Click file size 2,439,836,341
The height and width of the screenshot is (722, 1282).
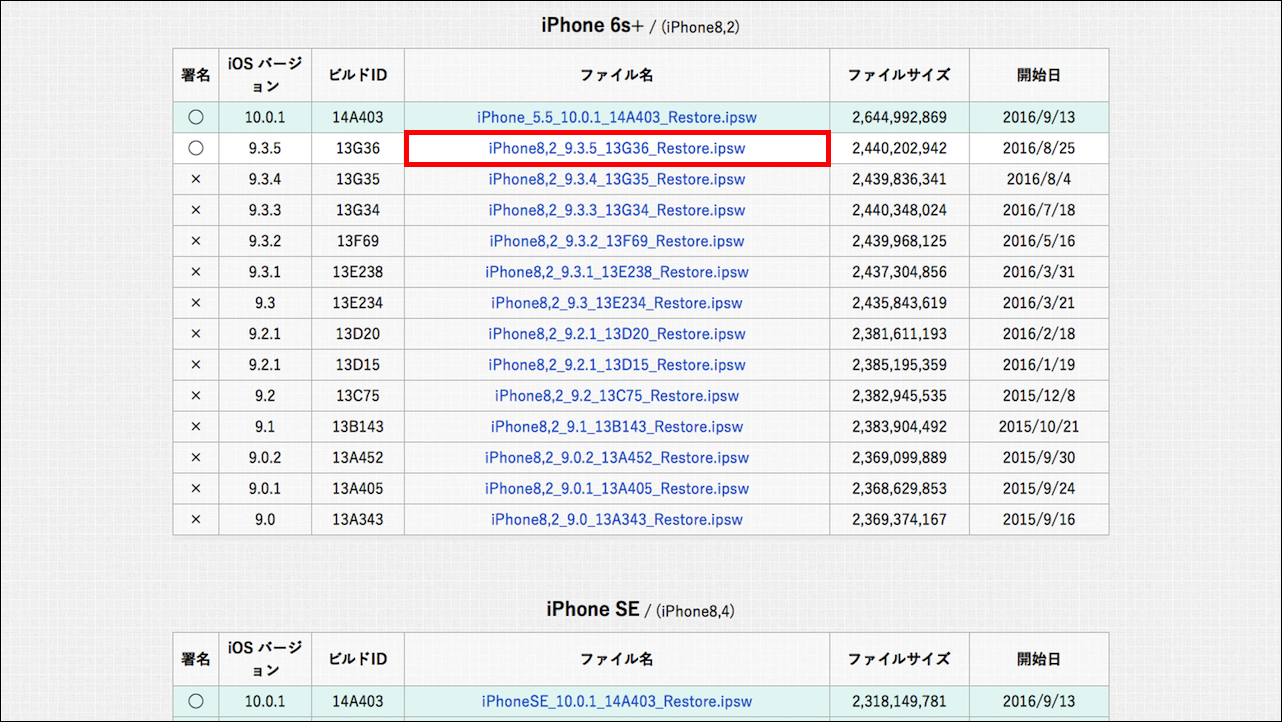[x=899, y=179]
